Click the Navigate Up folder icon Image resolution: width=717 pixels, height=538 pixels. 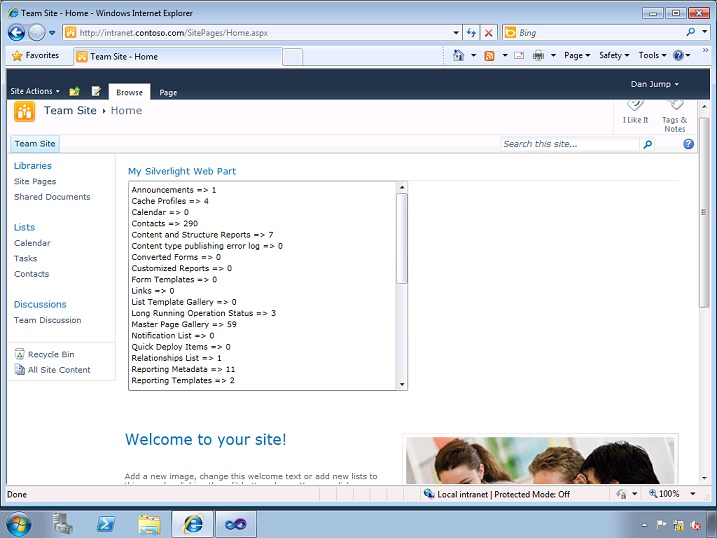tap(75, 91)
